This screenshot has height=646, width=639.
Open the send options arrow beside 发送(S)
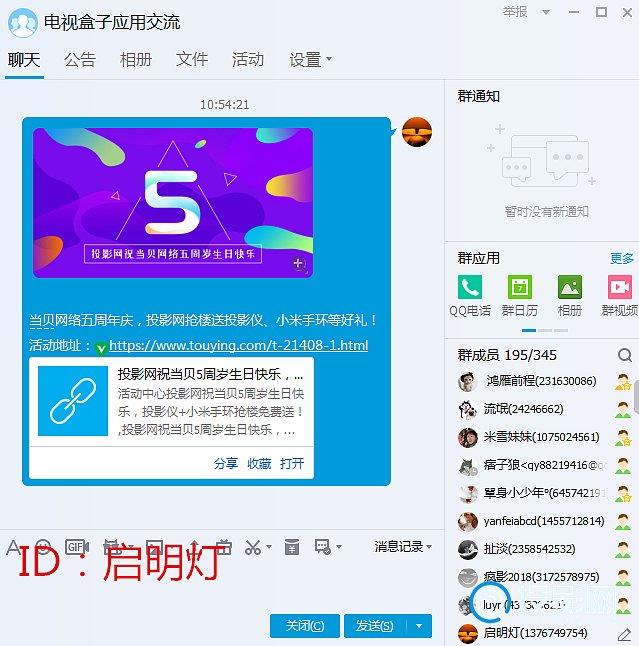pos(419,626)
